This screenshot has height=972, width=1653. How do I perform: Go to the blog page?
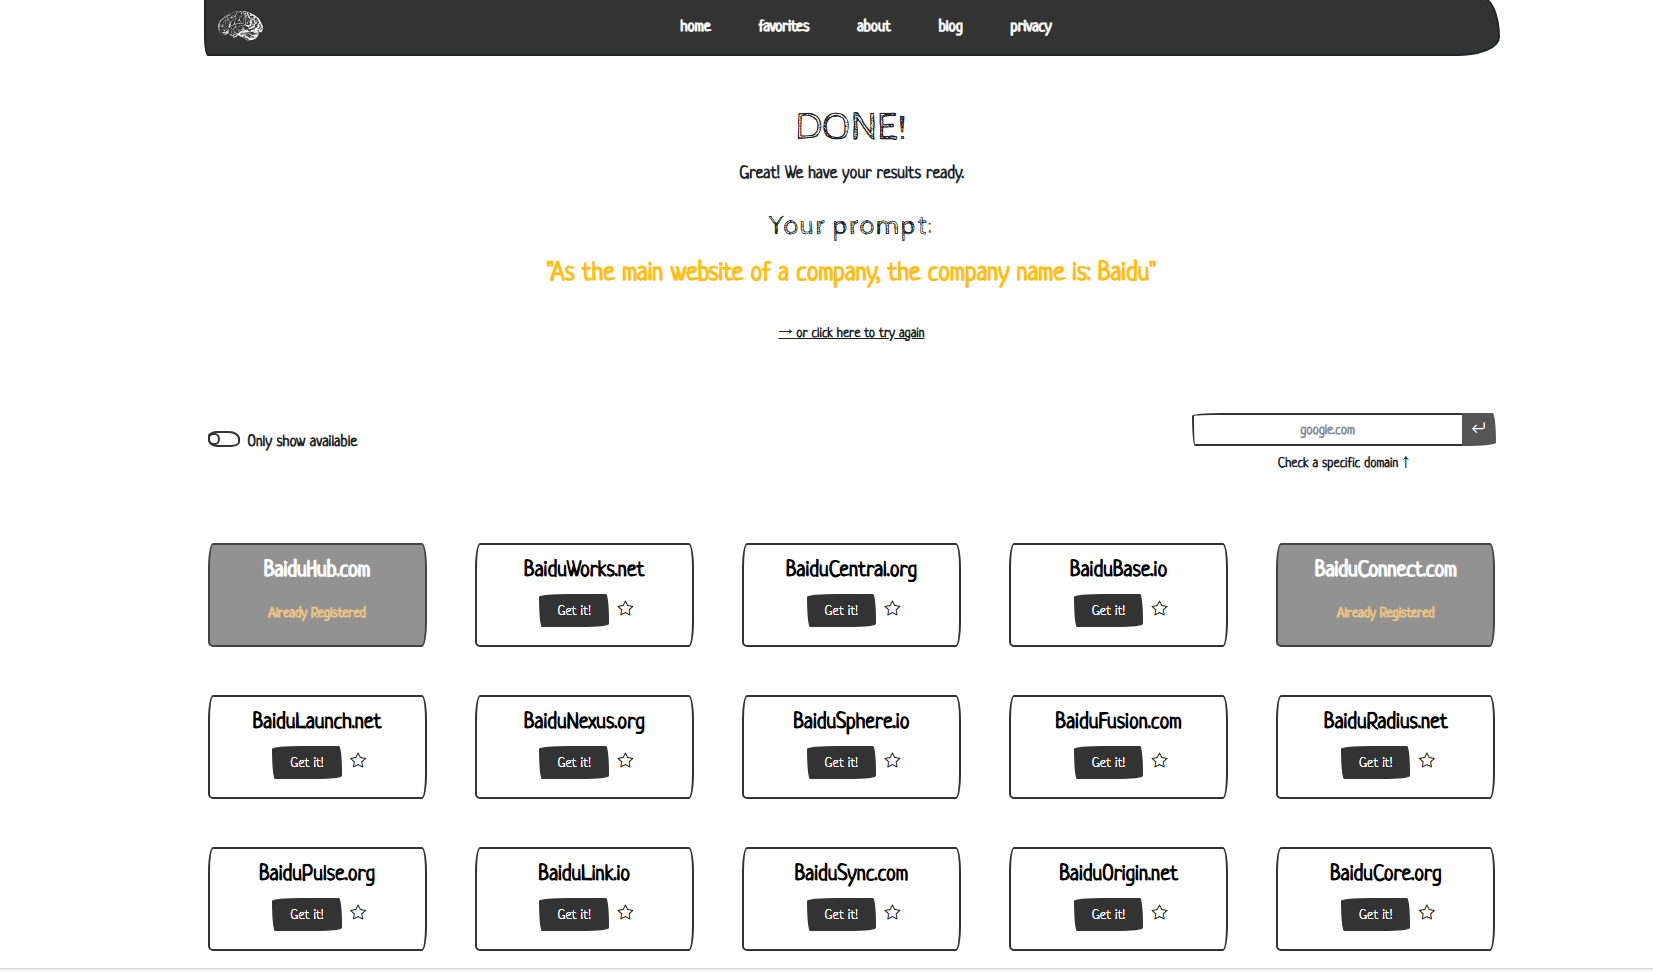[x=950, y=26]
